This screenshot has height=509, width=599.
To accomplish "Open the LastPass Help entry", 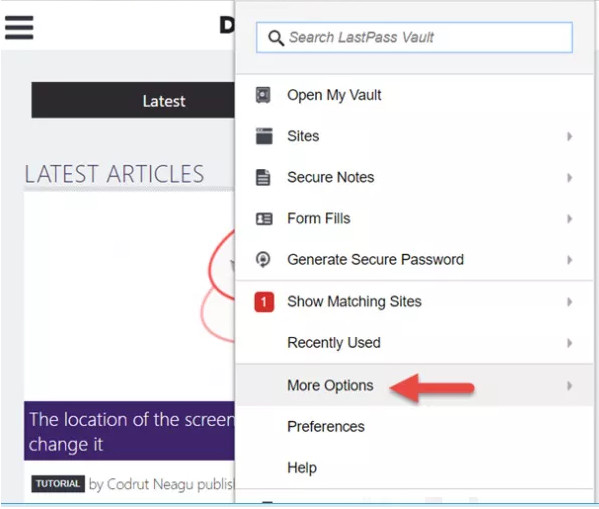I will click(414, 468).
